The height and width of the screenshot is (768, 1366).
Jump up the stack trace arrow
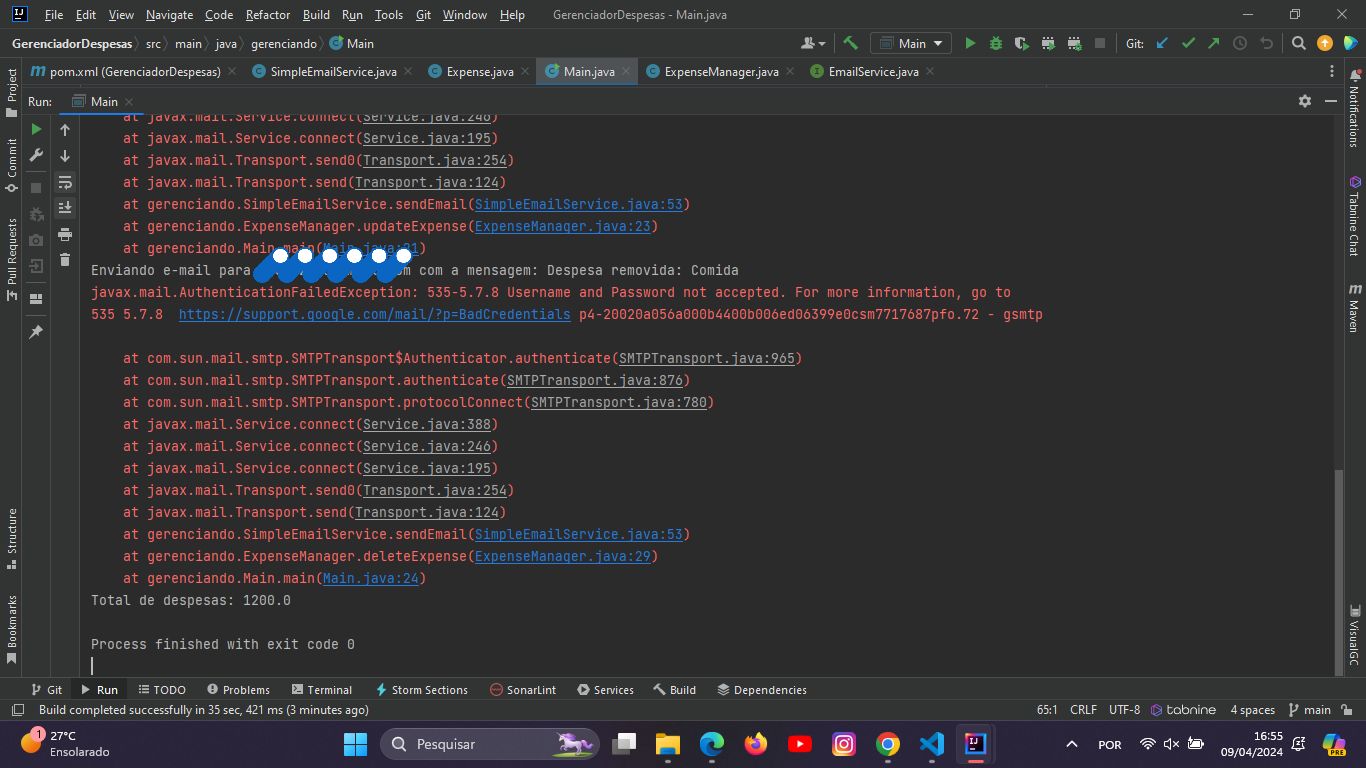point(65,129)
